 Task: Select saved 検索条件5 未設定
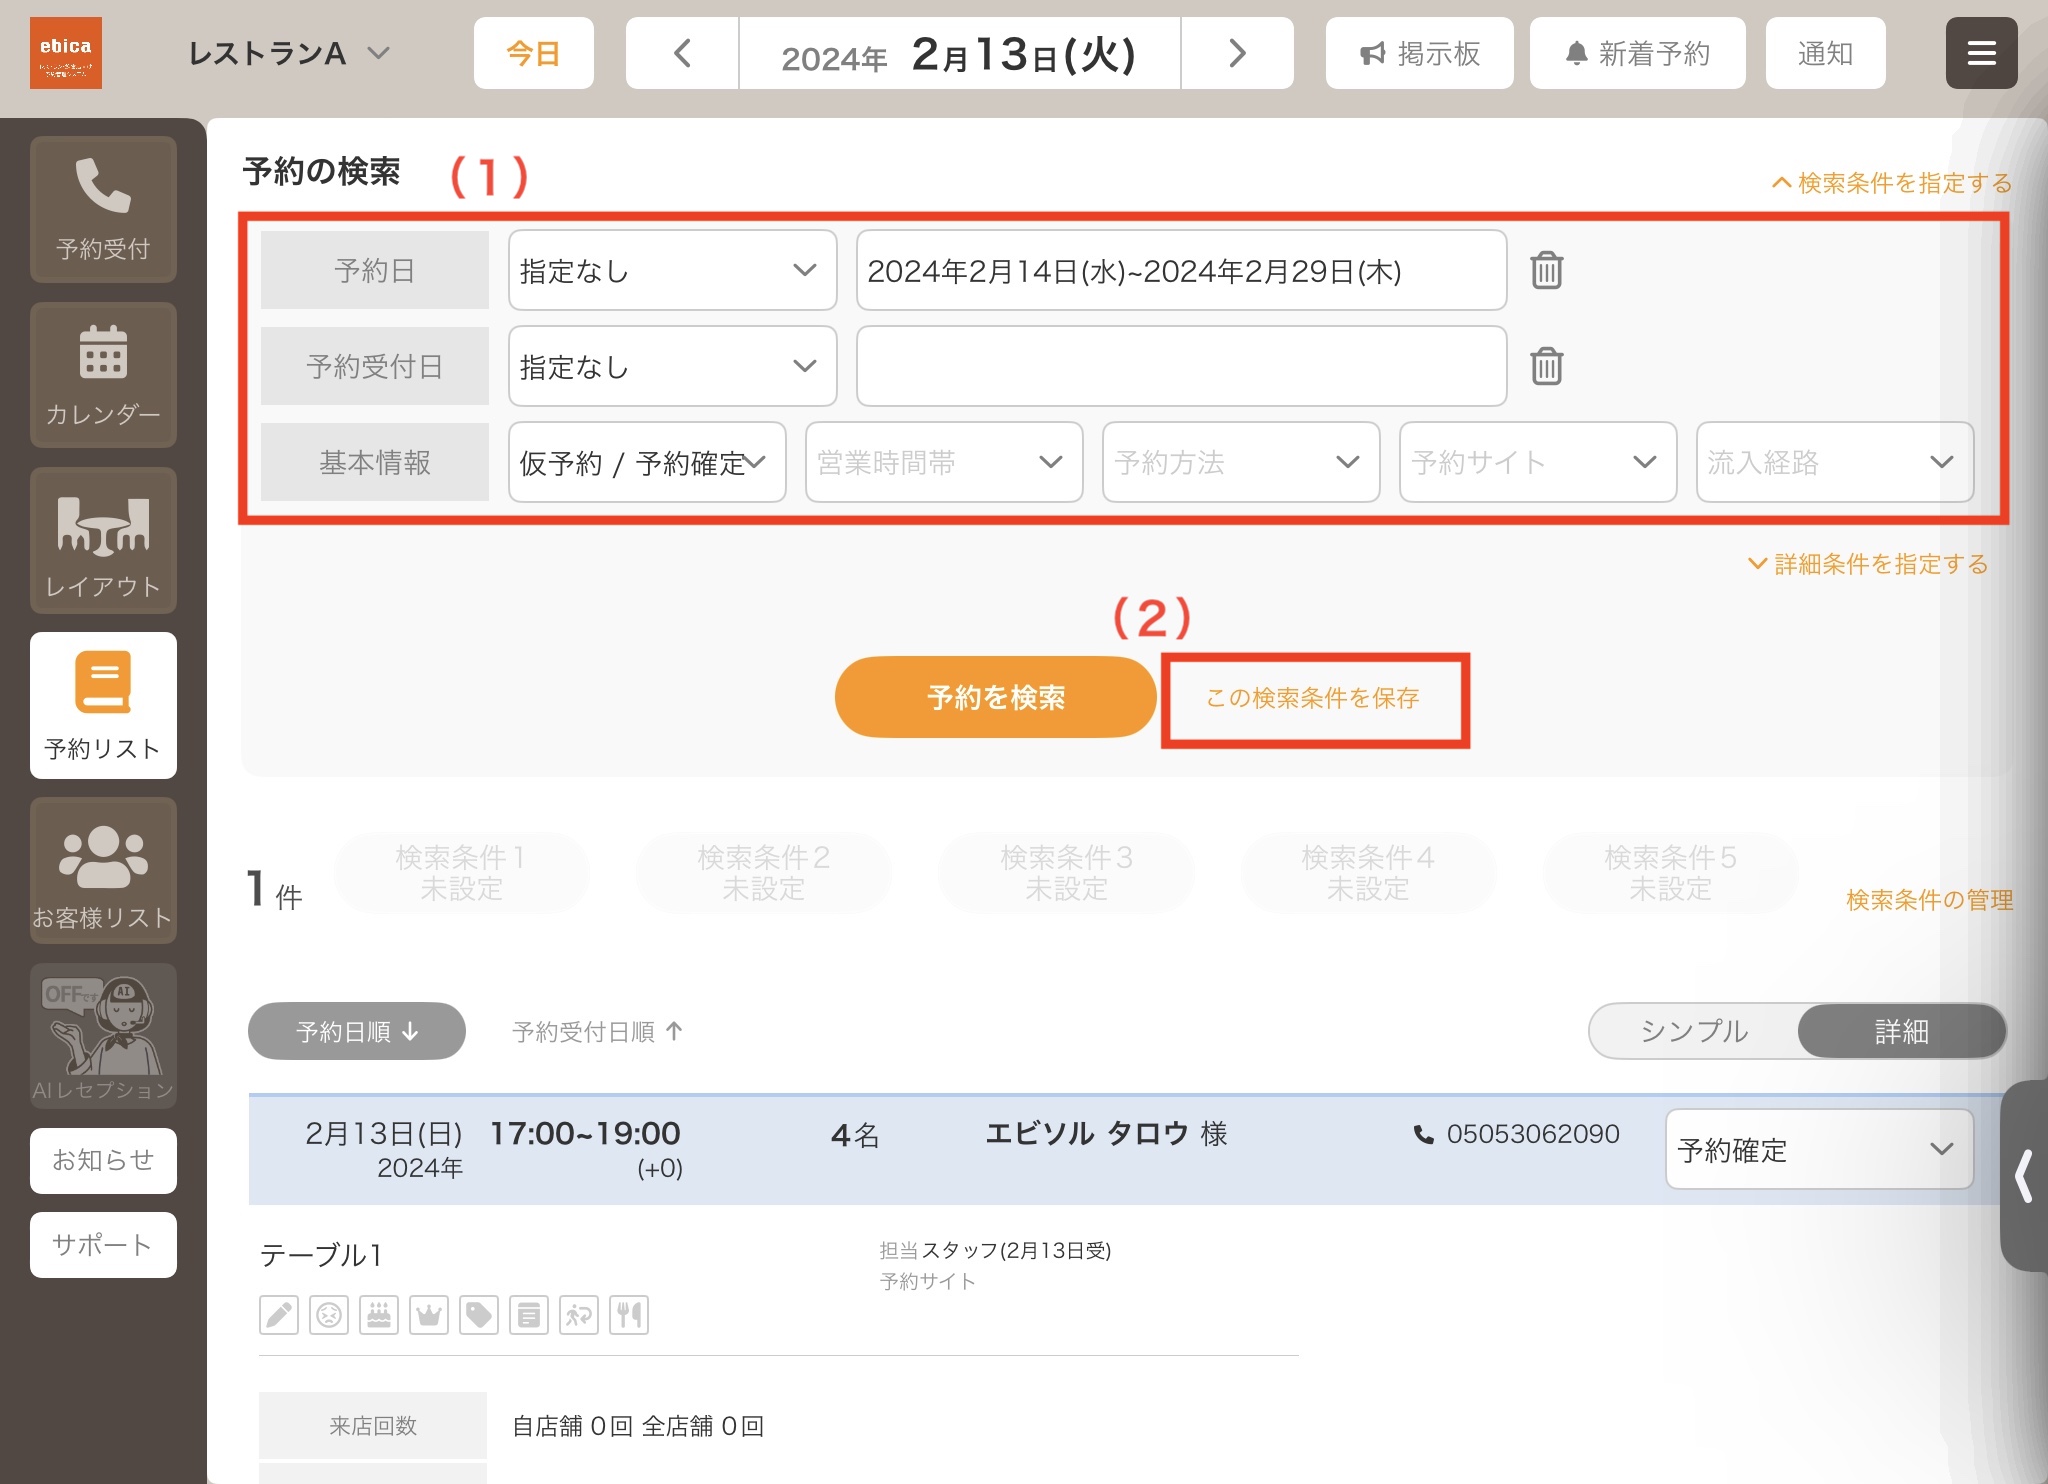[1671, 872]
